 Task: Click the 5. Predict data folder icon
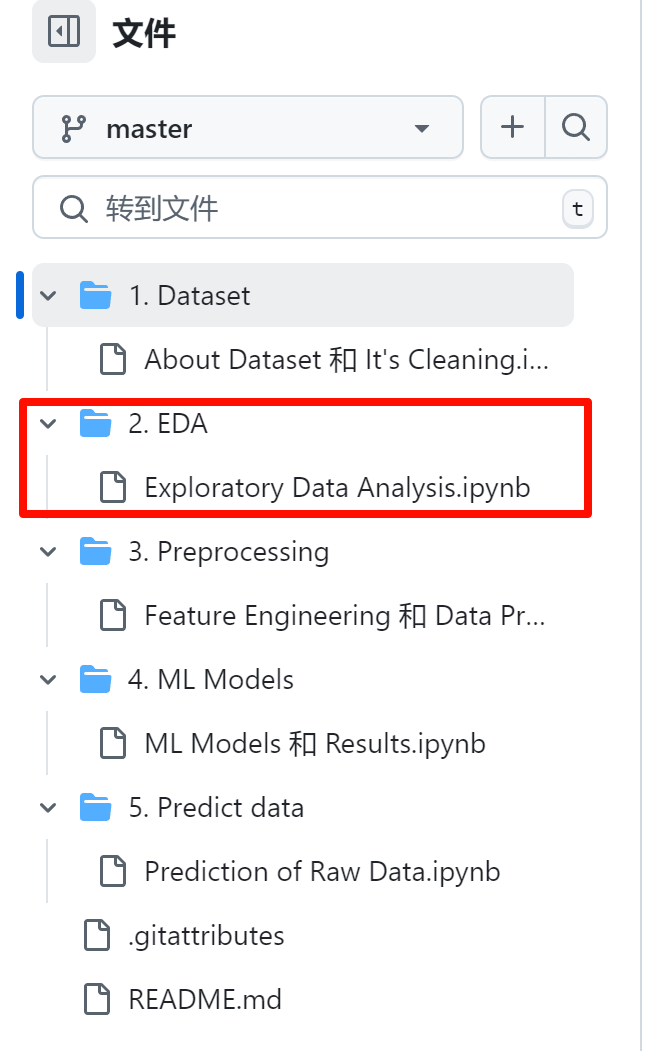click(x=95, y=808)
